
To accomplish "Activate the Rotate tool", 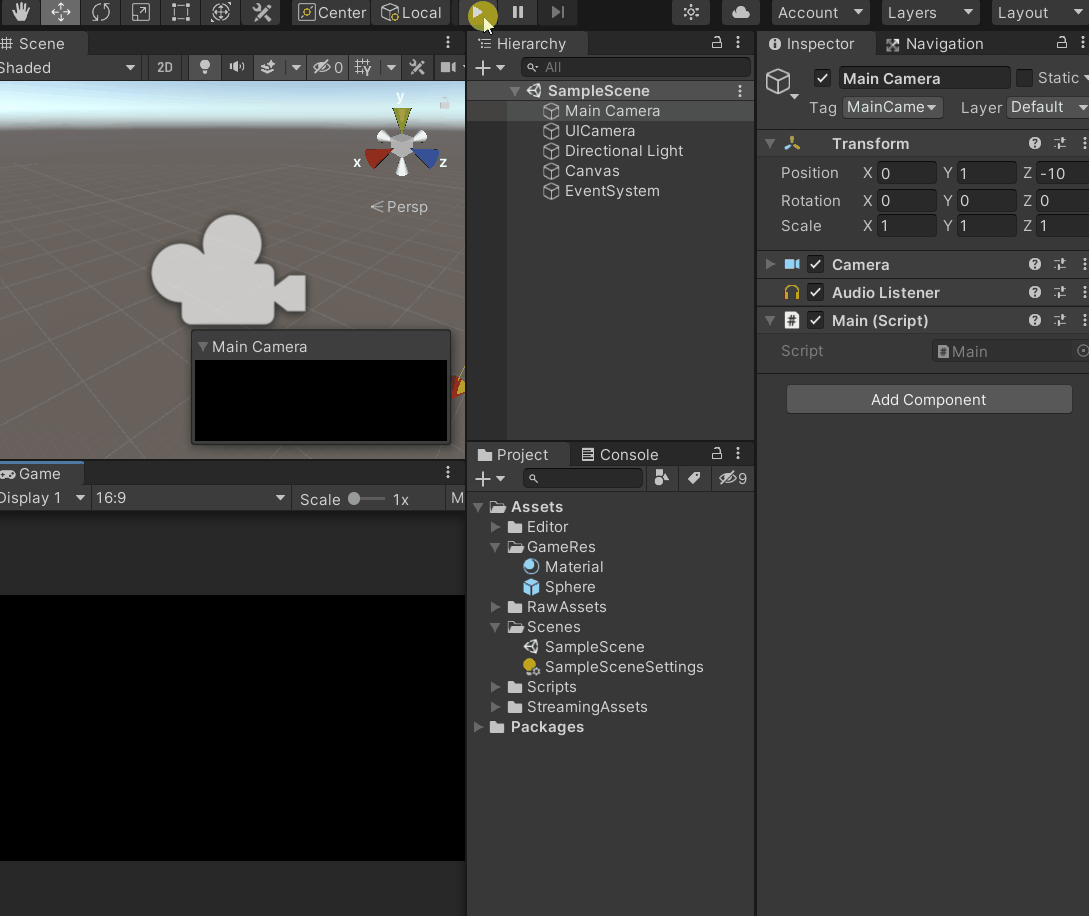I will tap(101, 13).
